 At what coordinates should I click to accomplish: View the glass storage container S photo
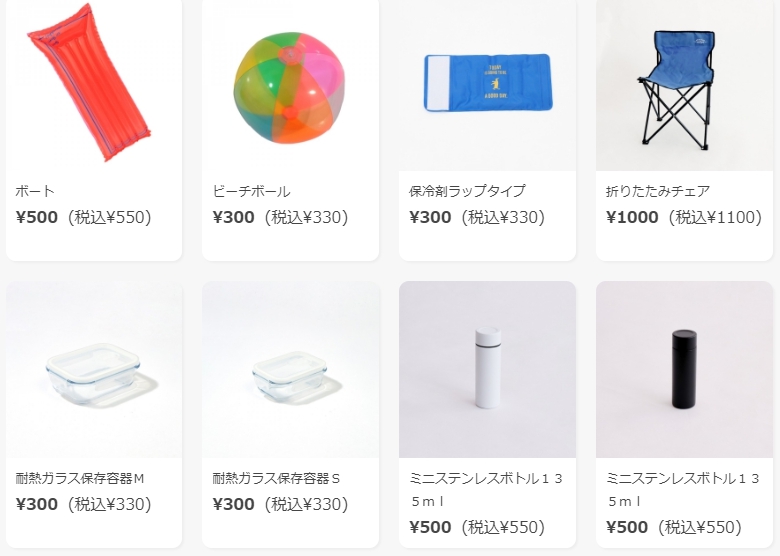pyautogui.click(x=291, y=370)
